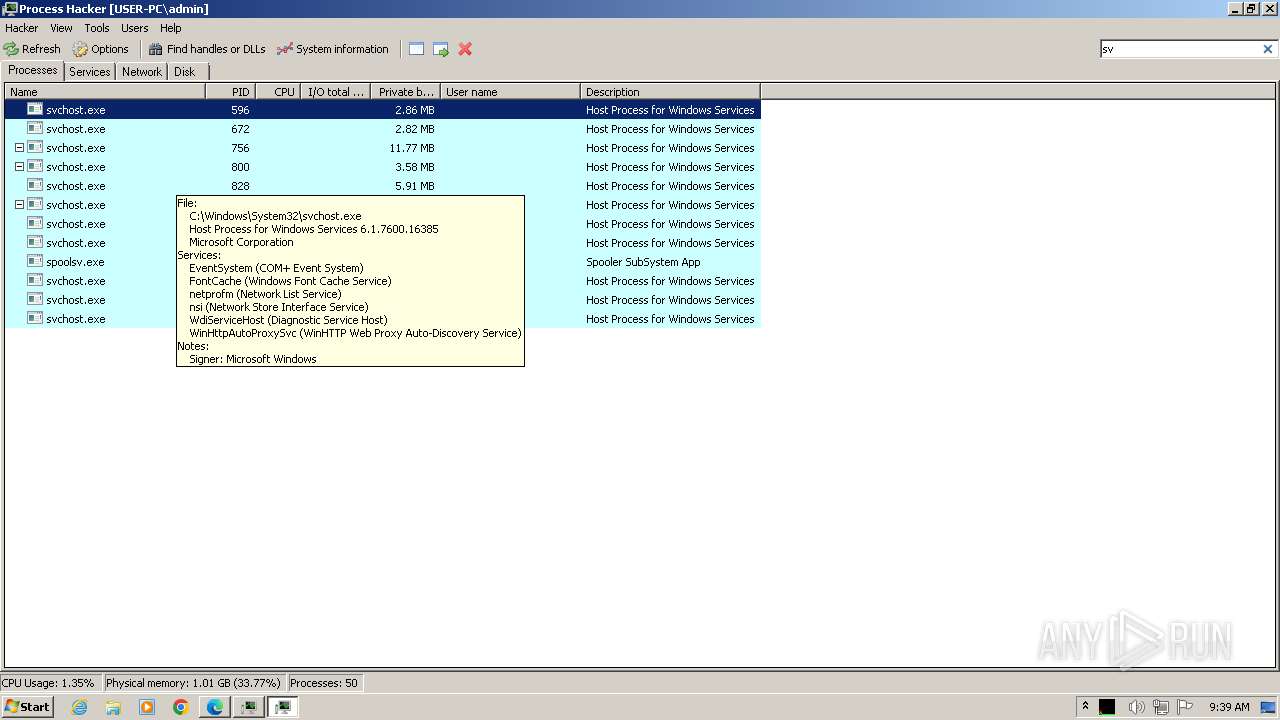The width and height of the screenshot is (1280, 720).
Task: Collapse the svchost.exe node directly below PID 828
Action: pyautogui.click(x=19, y=204)
